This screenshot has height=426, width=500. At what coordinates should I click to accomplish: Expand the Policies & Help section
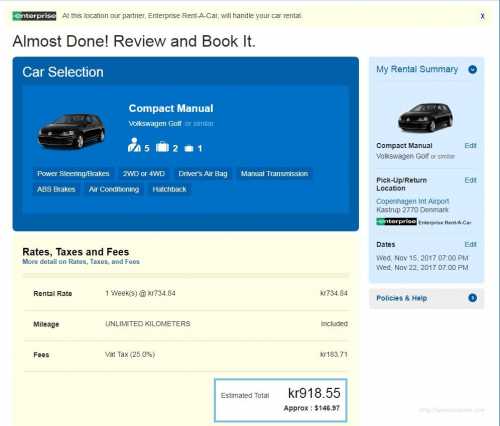pos(472,298)
